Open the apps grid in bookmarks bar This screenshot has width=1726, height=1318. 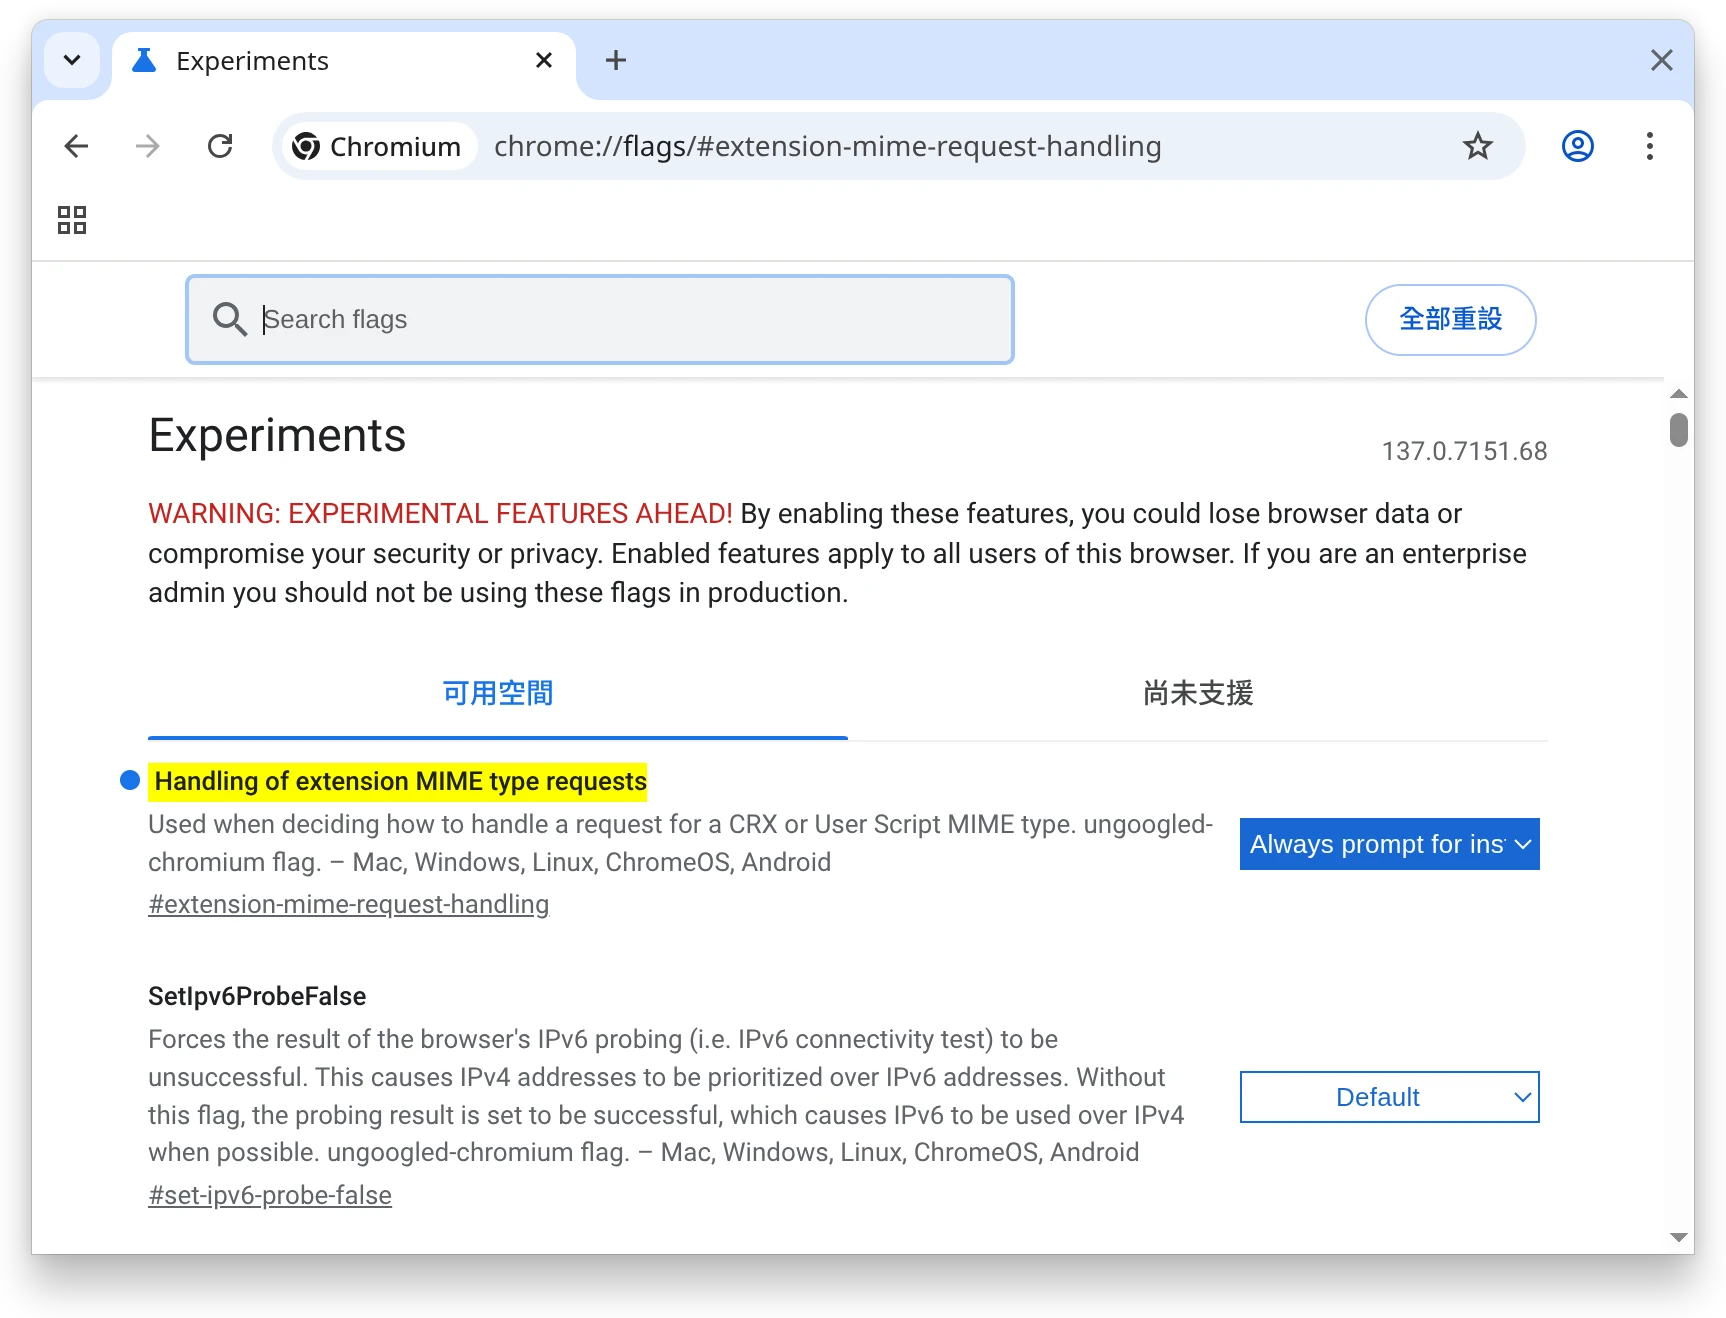72,220
